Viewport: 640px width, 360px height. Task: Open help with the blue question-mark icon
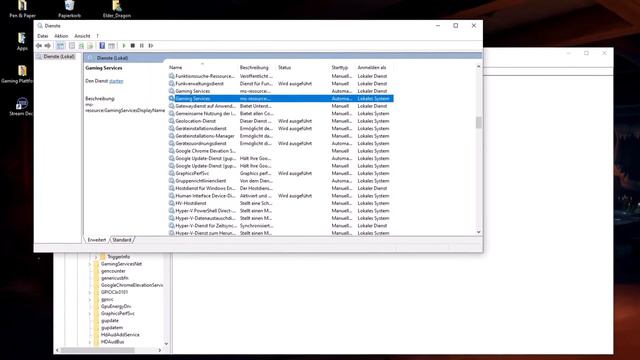(102, 46)
